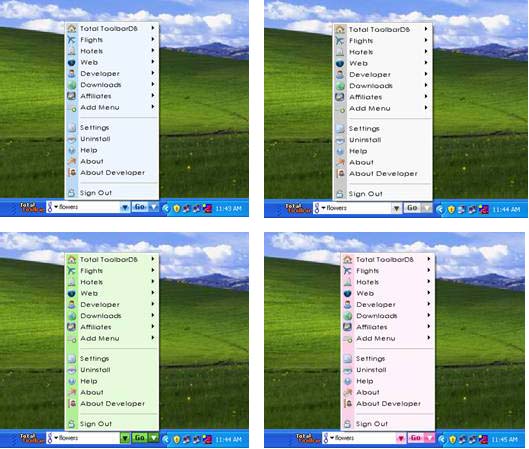The width and height of the screenshot is (529, 449).
Task: Click the Help icon in pink-themed menu
Action: point(347,381)
